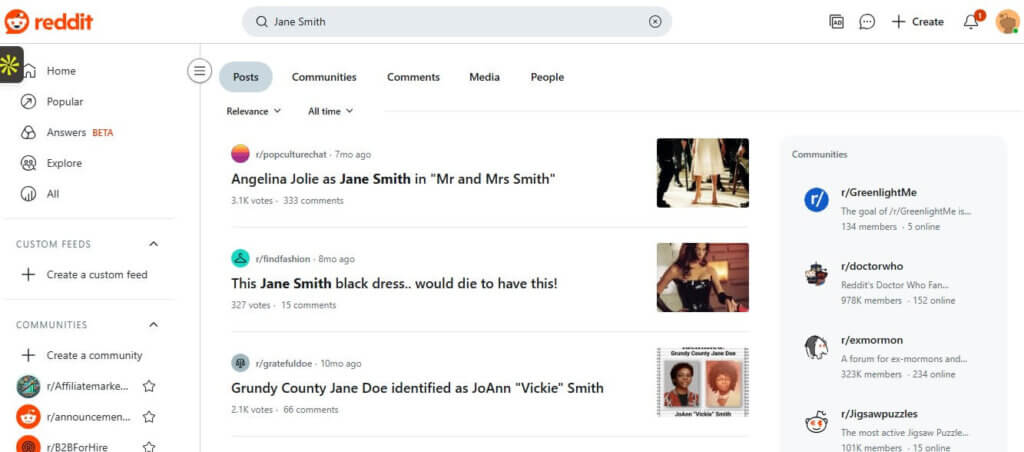The image size is (1024, 452).
Task: Click the search magnifier icon
Action: (261, 22)
